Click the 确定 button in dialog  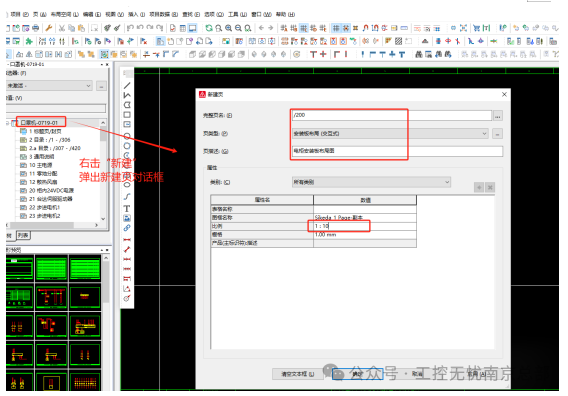pos(357,374)
